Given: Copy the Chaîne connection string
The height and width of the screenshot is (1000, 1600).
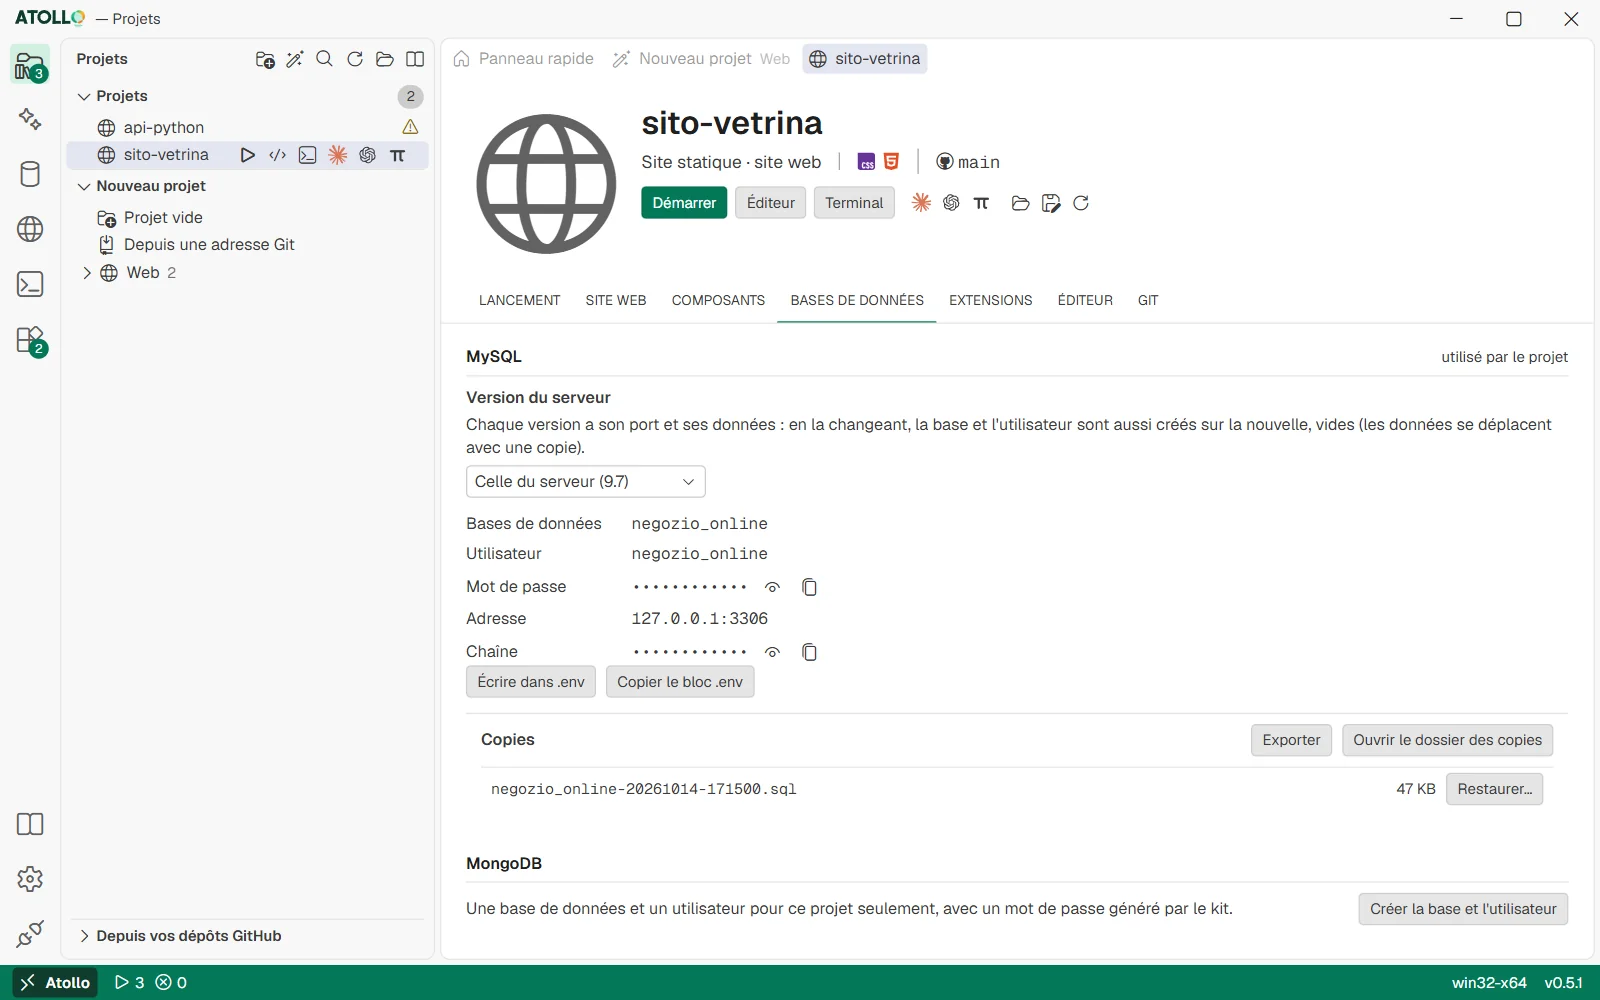Looking at the screenshot, I should pyautogui.click(x=810, y=652).
